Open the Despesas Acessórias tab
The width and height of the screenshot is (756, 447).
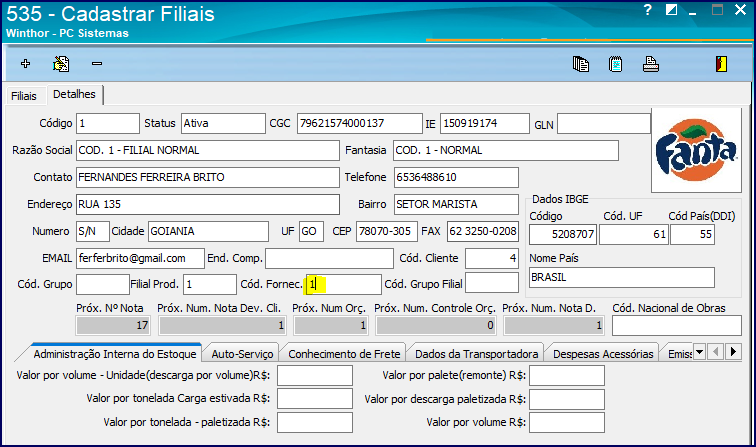click(x=603, y=354)
